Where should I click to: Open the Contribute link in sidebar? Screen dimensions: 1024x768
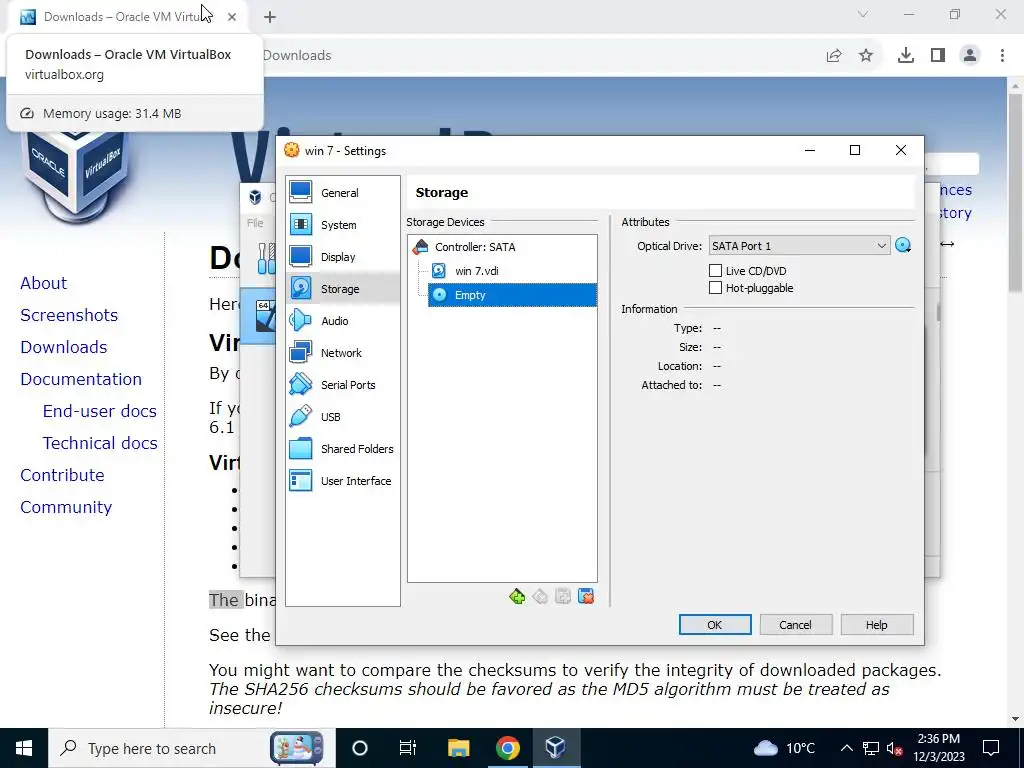click(62, 475)
